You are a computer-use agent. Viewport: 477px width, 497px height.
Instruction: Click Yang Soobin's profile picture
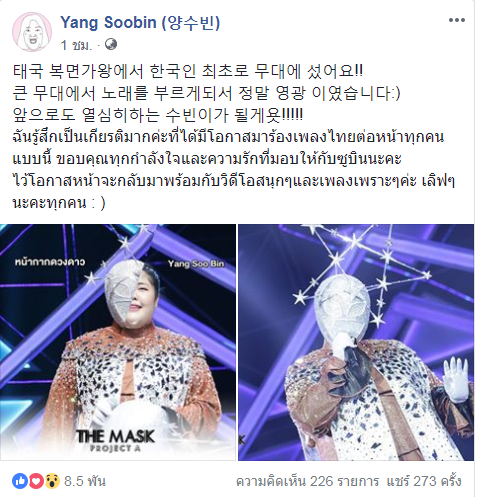tap(32, 32)
